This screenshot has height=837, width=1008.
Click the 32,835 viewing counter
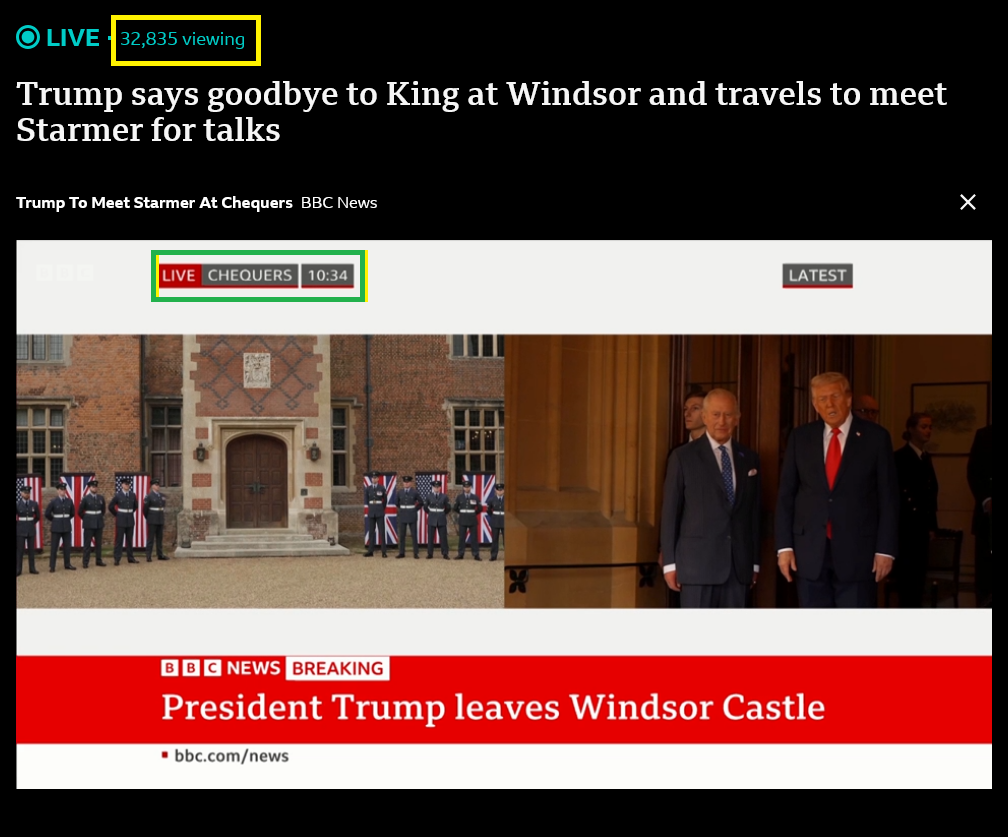pyautogui.click(x=183, y=39)
